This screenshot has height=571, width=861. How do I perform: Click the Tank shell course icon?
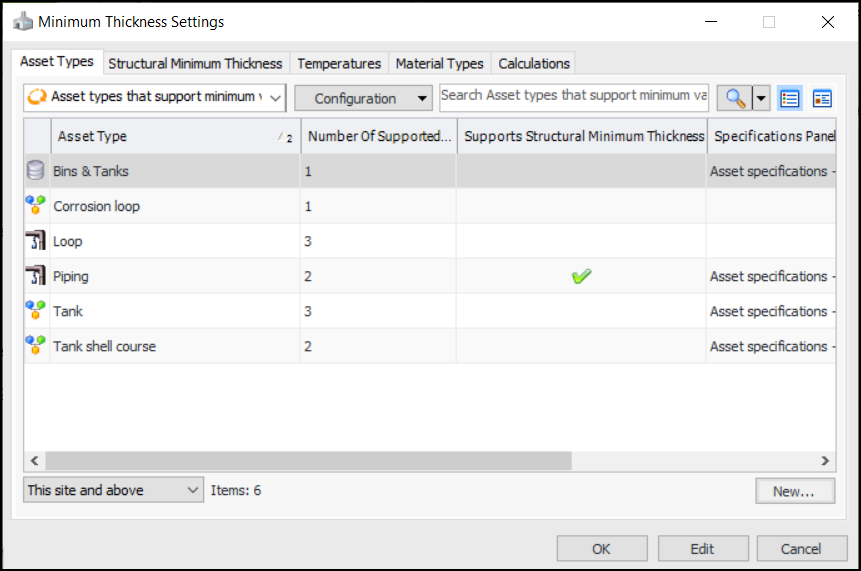(x=37, y=346)
